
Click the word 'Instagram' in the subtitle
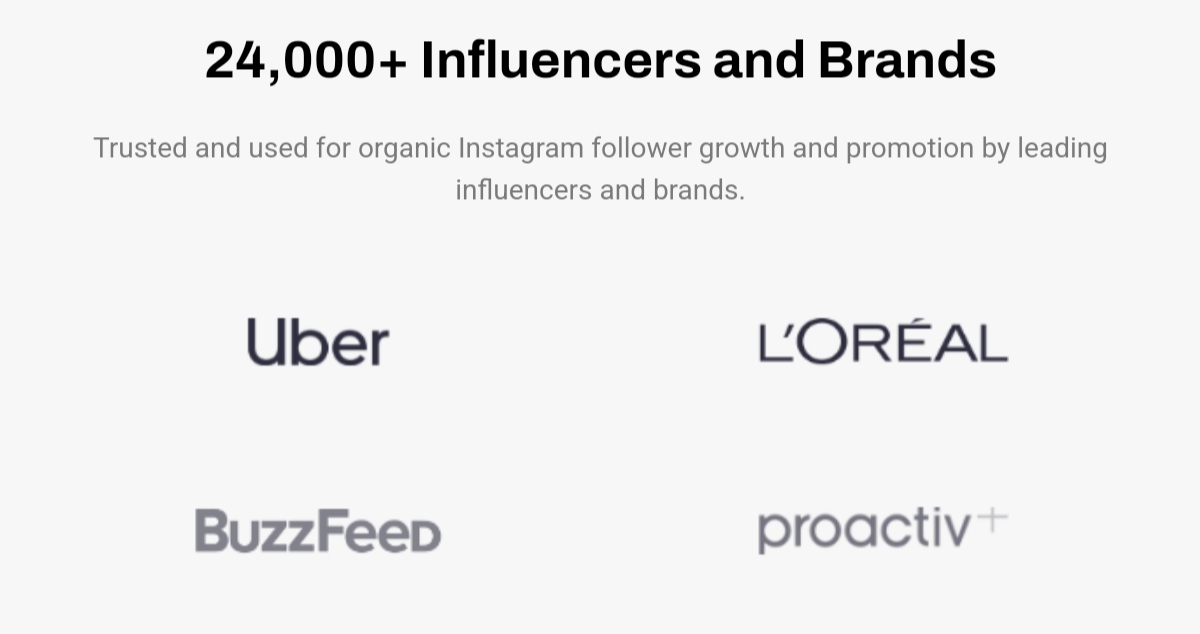[x=521, y=148]
